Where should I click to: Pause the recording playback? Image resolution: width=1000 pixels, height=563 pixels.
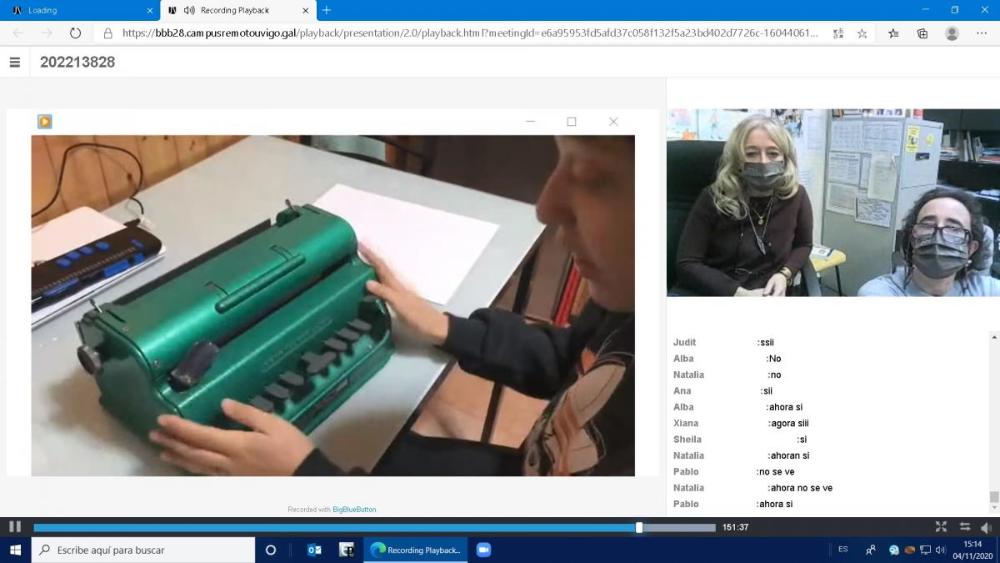(x=15, y=527)
